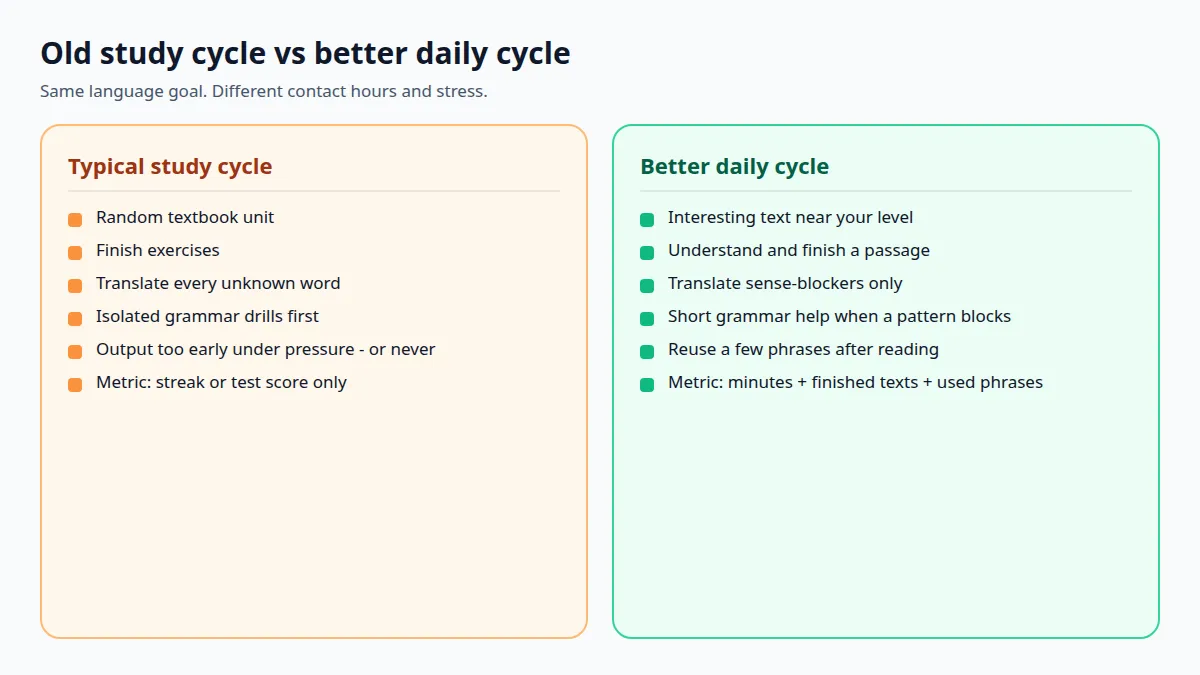
Task: Click the orange bullet before Isolated grammar drills first
Action: tap(75, 319)
